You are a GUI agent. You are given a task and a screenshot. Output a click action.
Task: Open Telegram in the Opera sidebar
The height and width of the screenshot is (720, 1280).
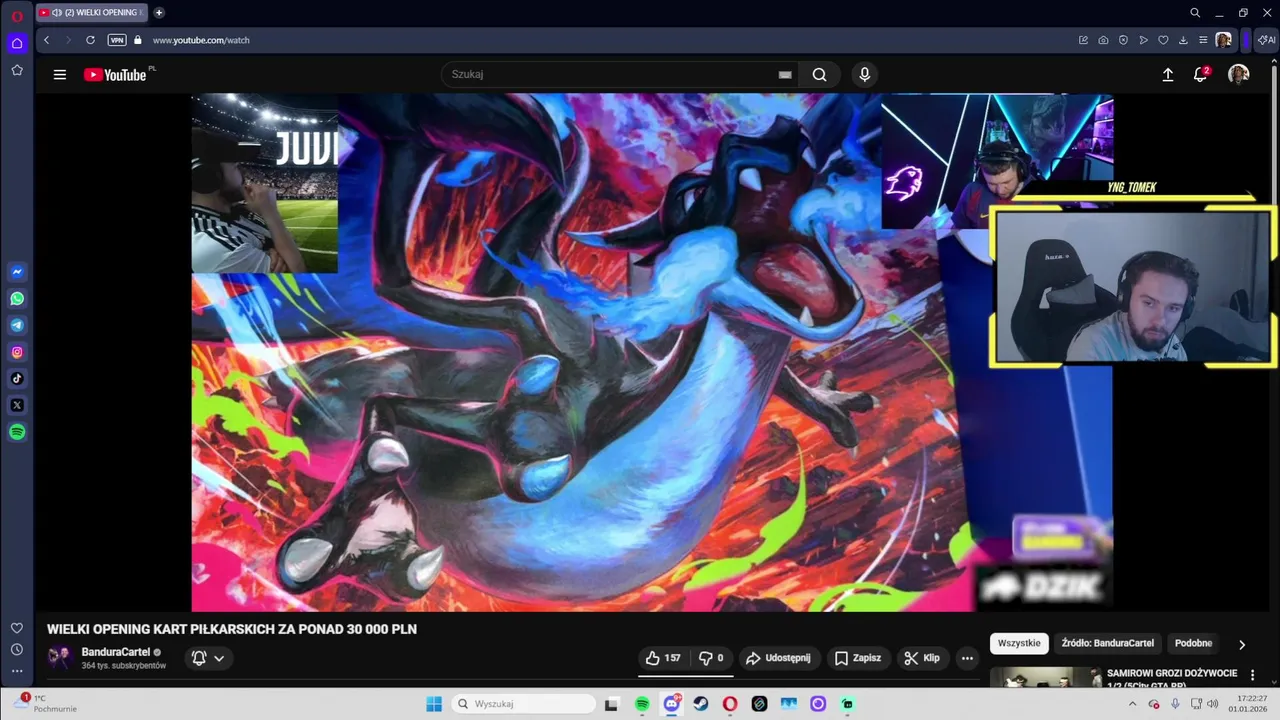[x=17, y=325]
